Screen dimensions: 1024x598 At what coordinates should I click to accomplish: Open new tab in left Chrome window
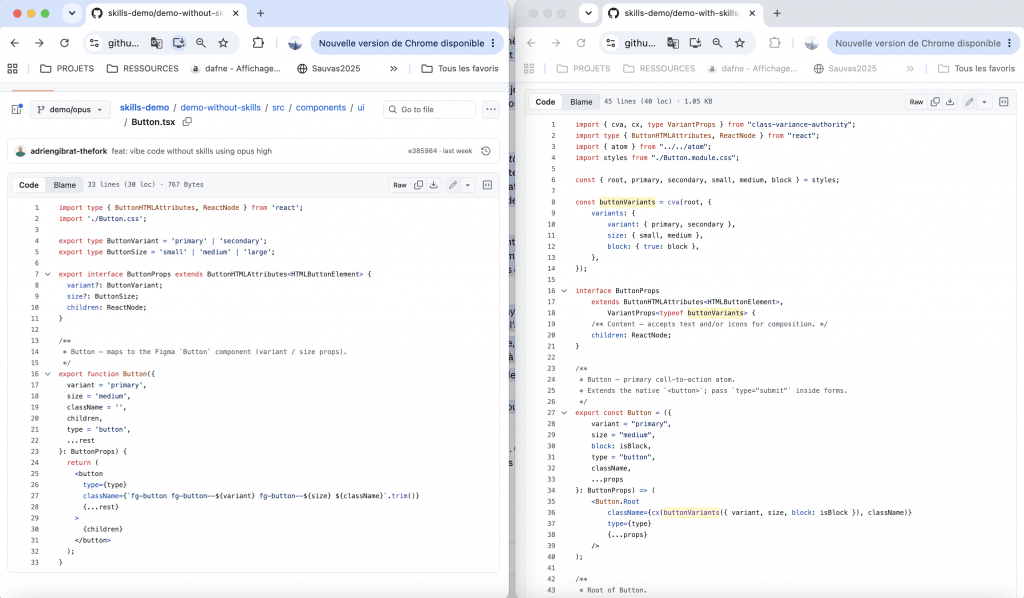pyautogui.click(x=261, y=13)
